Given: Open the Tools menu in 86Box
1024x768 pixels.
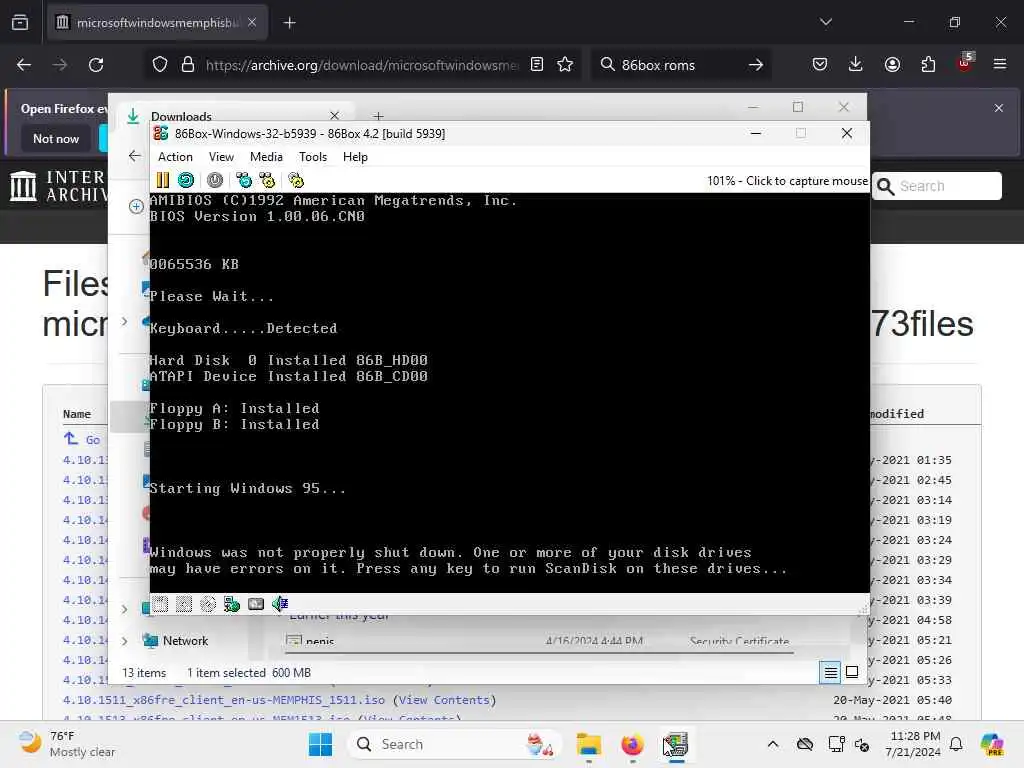Looking at the screenshot, I should click(313, 157).
